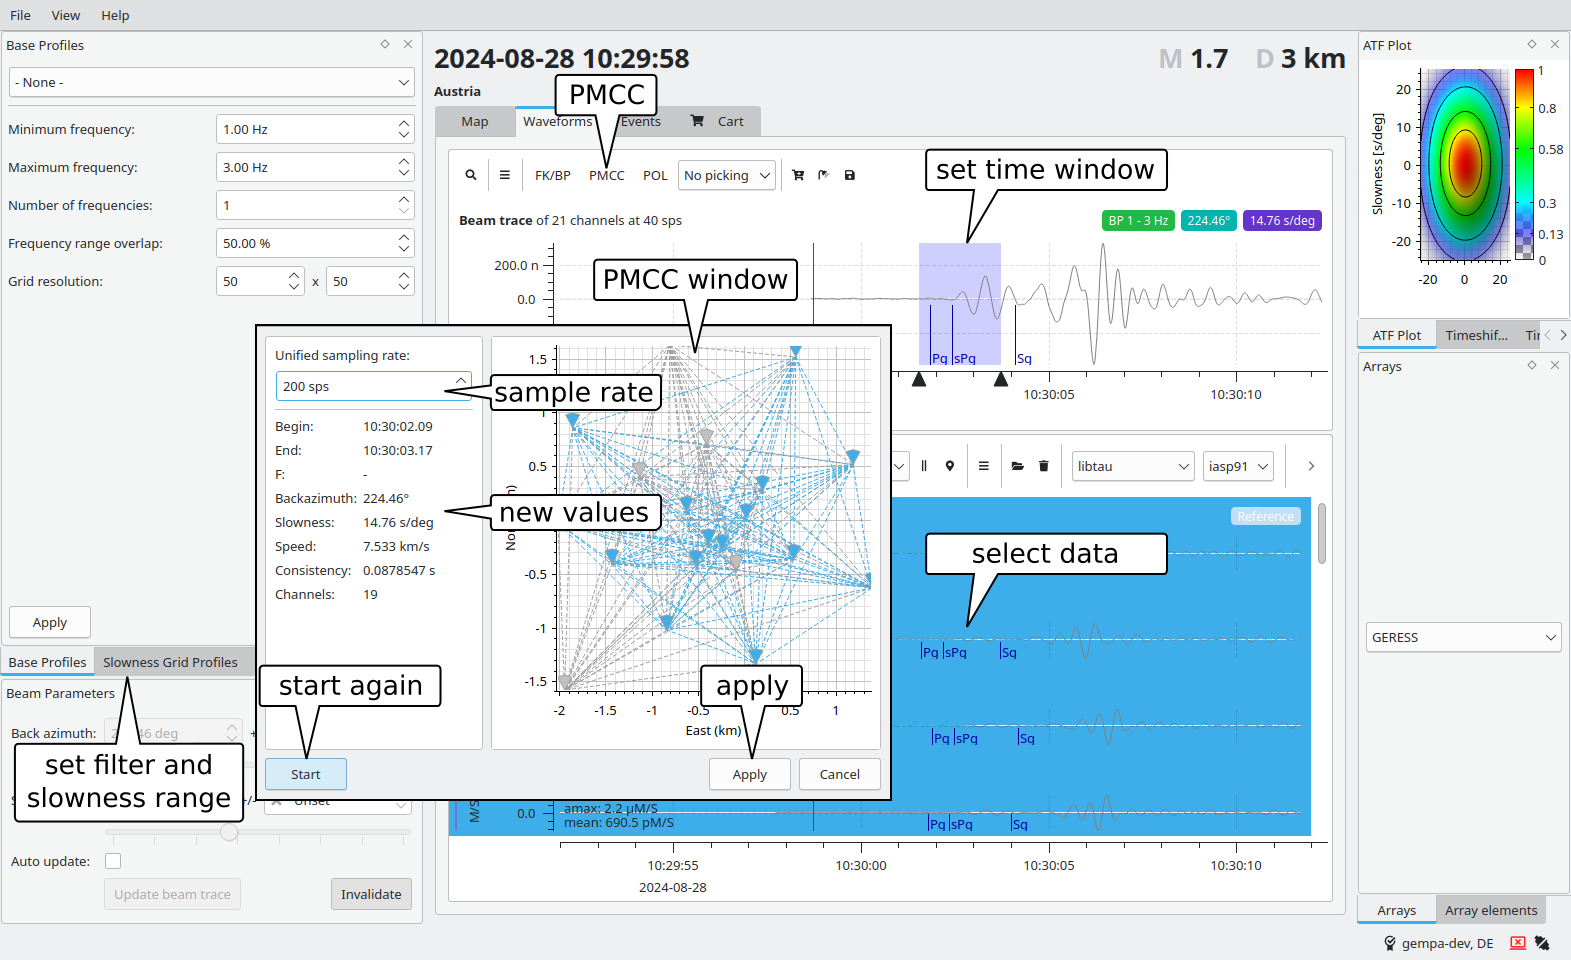1571x960 pixels.
Task: Open the Base Profiles None dropdown
Action: coord(212,82)
